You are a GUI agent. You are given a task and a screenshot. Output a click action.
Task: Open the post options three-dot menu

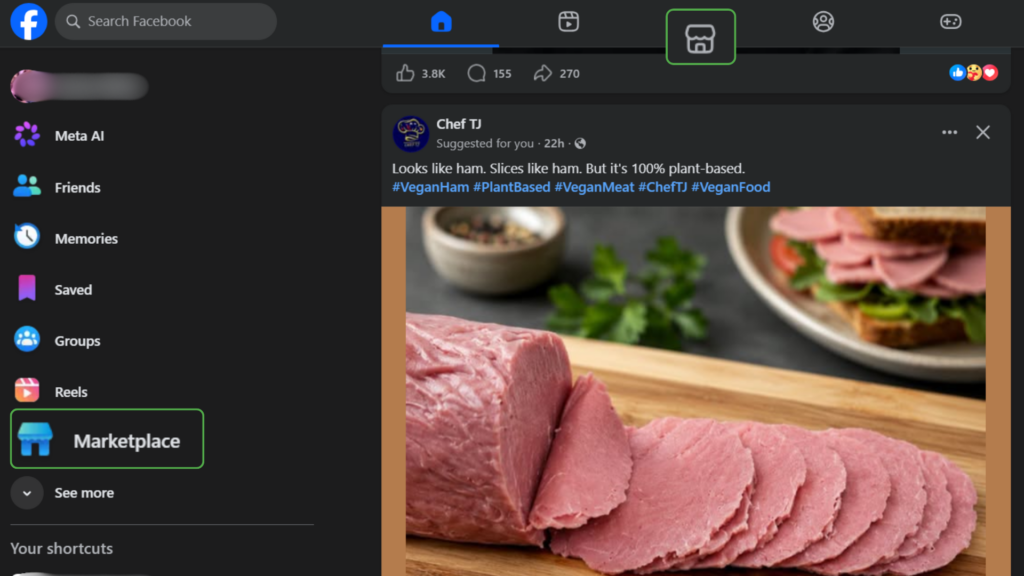950,133
